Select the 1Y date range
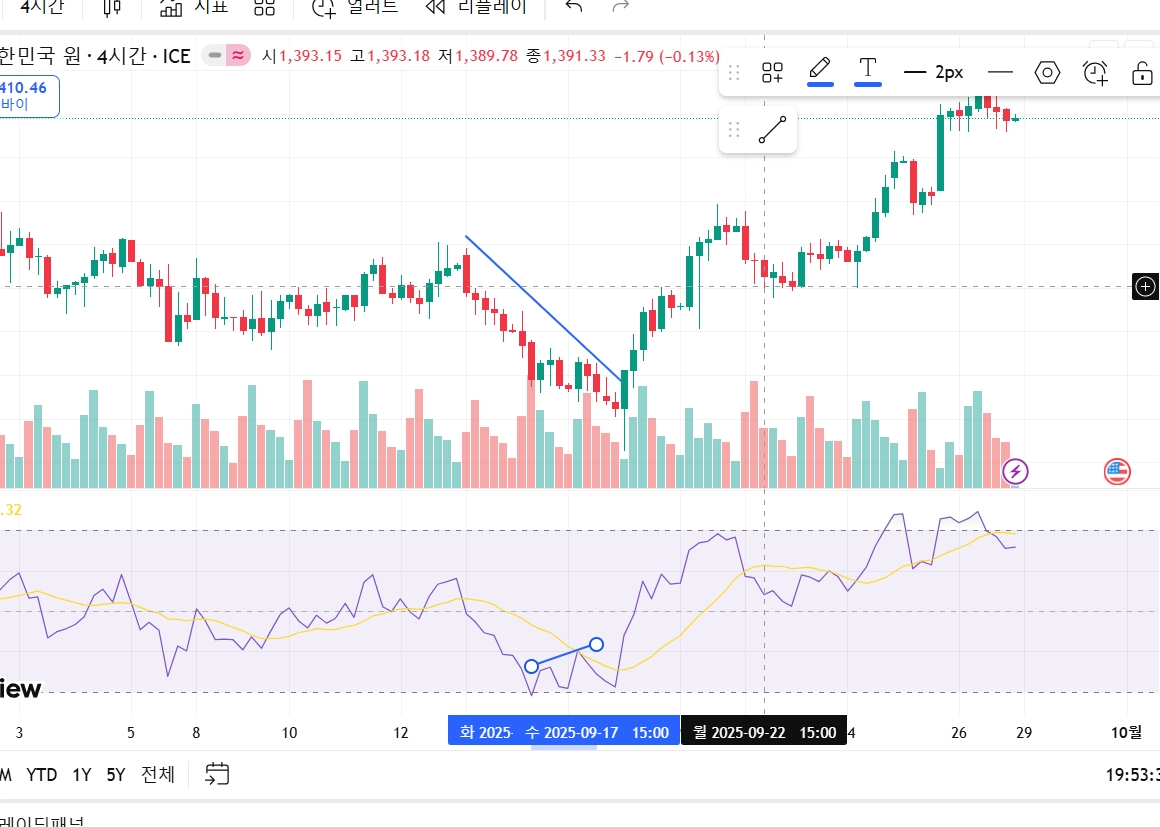The height and width of the screenshot is (827, 1160). (x=81, y=774)
